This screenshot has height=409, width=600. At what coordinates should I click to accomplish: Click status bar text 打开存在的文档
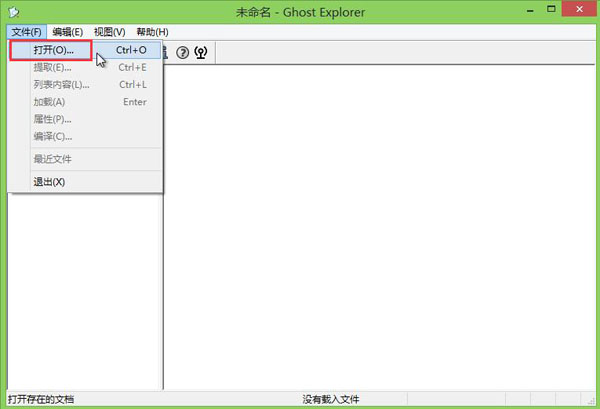(x=41, y=399)
